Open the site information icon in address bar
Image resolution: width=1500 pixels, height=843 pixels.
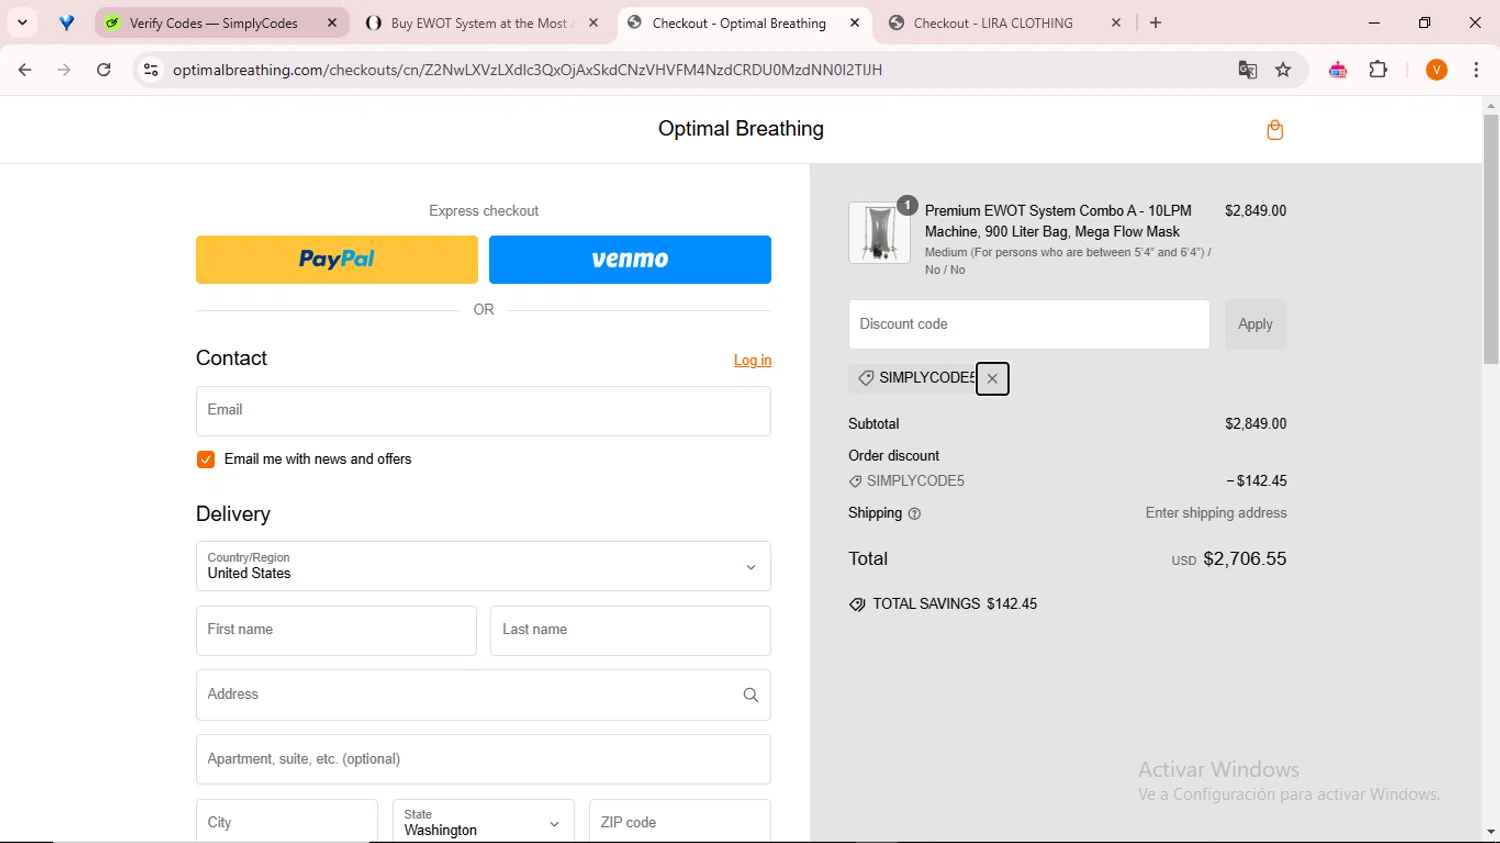tap(151, 70)
